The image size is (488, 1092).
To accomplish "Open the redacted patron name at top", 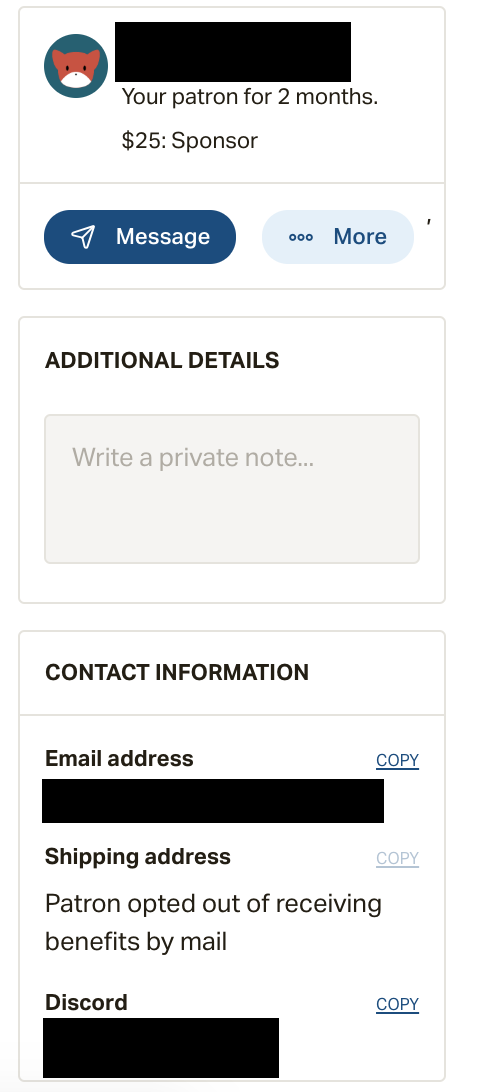I will [x=233, y=52].
